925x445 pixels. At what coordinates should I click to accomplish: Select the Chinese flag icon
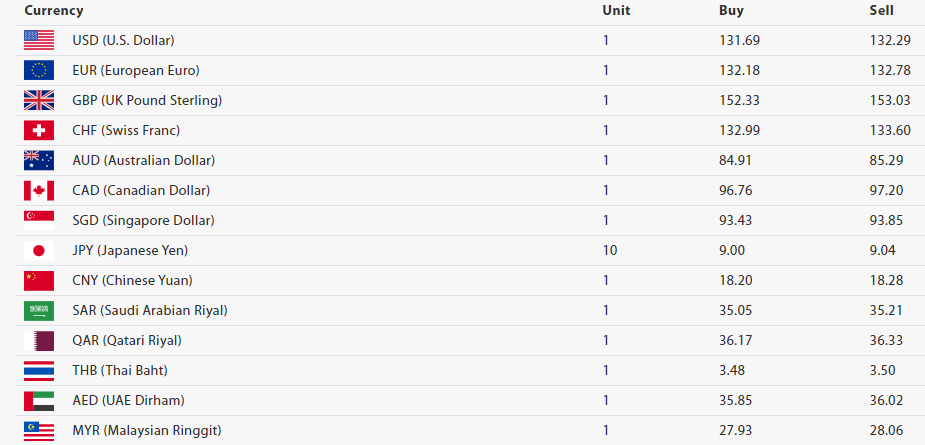[39, 280]
